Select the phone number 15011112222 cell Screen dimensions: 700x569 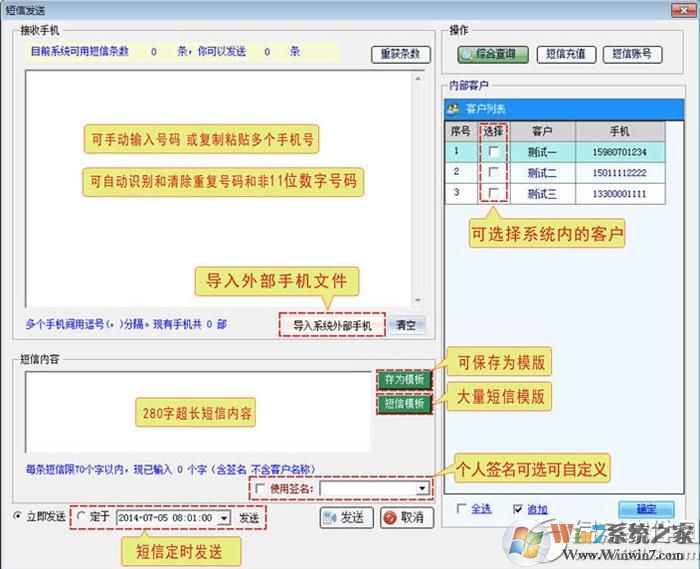[x=620, y=173]
